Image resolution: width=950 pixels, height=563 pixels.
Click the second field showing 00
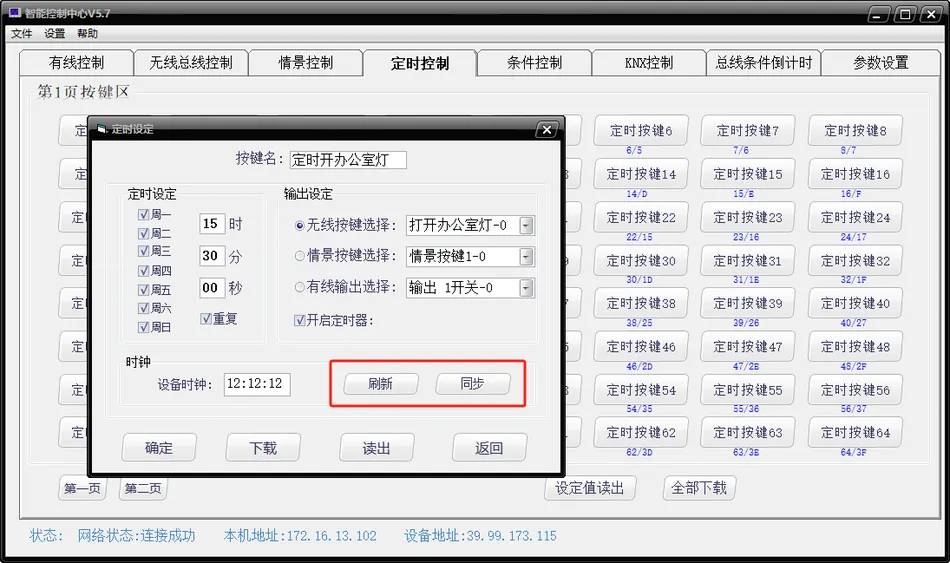[212, 288]
